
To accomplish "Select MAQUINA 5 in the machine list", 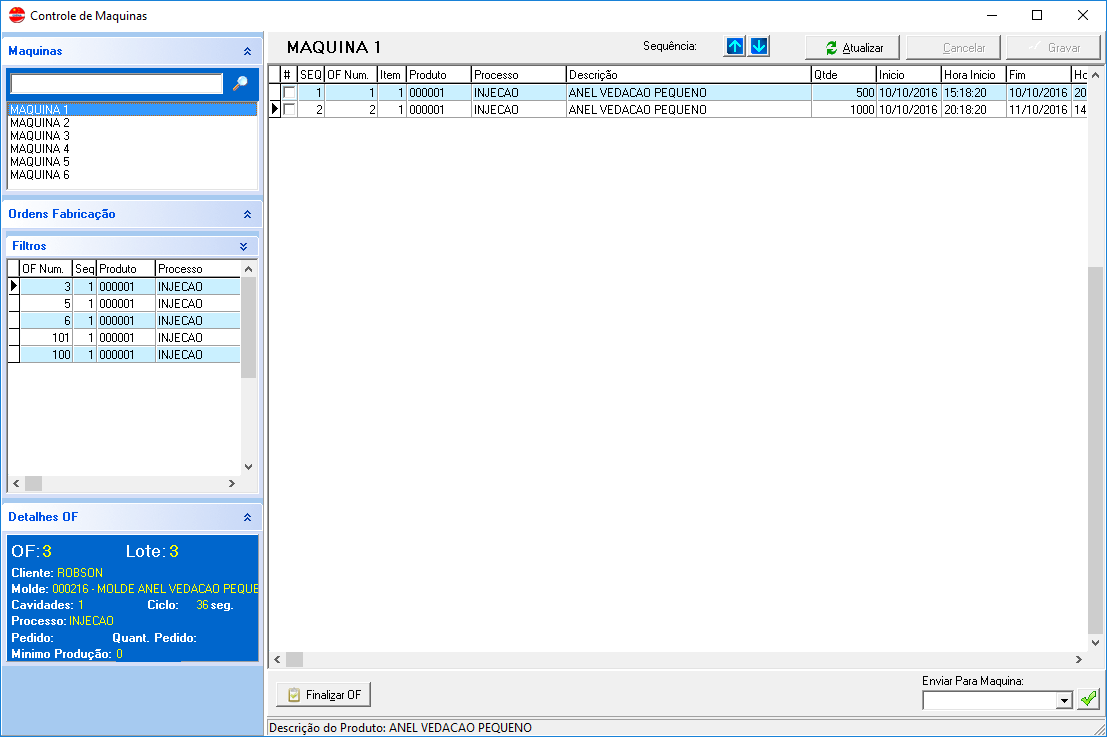I will (x=40, y=162).
